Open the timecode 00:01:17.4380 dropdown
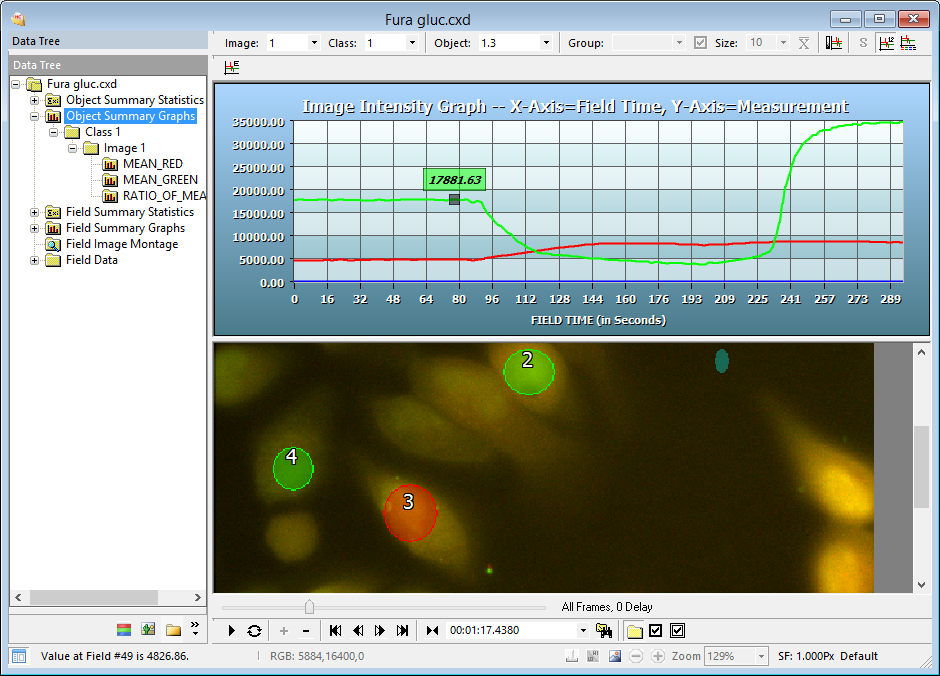 pyautogui.click(x=583, y=631)
